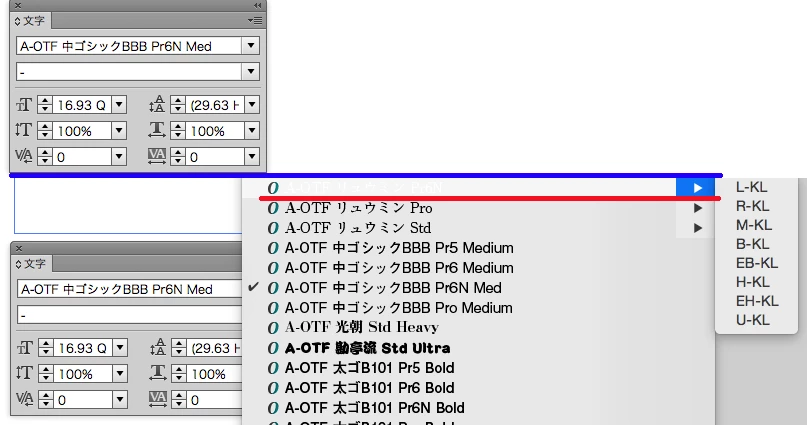The width and height of the screenshot is (807, 425).
Task: Click font name field in upper panel
Action: tap(129, 46)
